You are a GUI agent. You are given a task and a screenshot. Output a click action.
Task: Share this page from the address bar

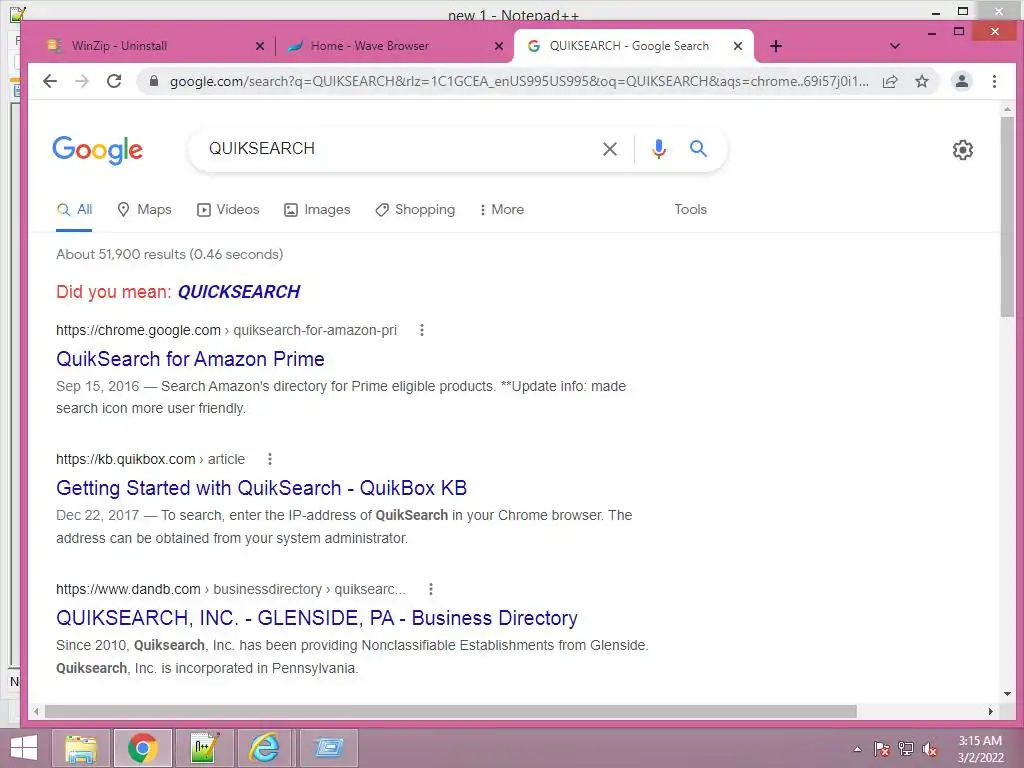click(889, 81)
